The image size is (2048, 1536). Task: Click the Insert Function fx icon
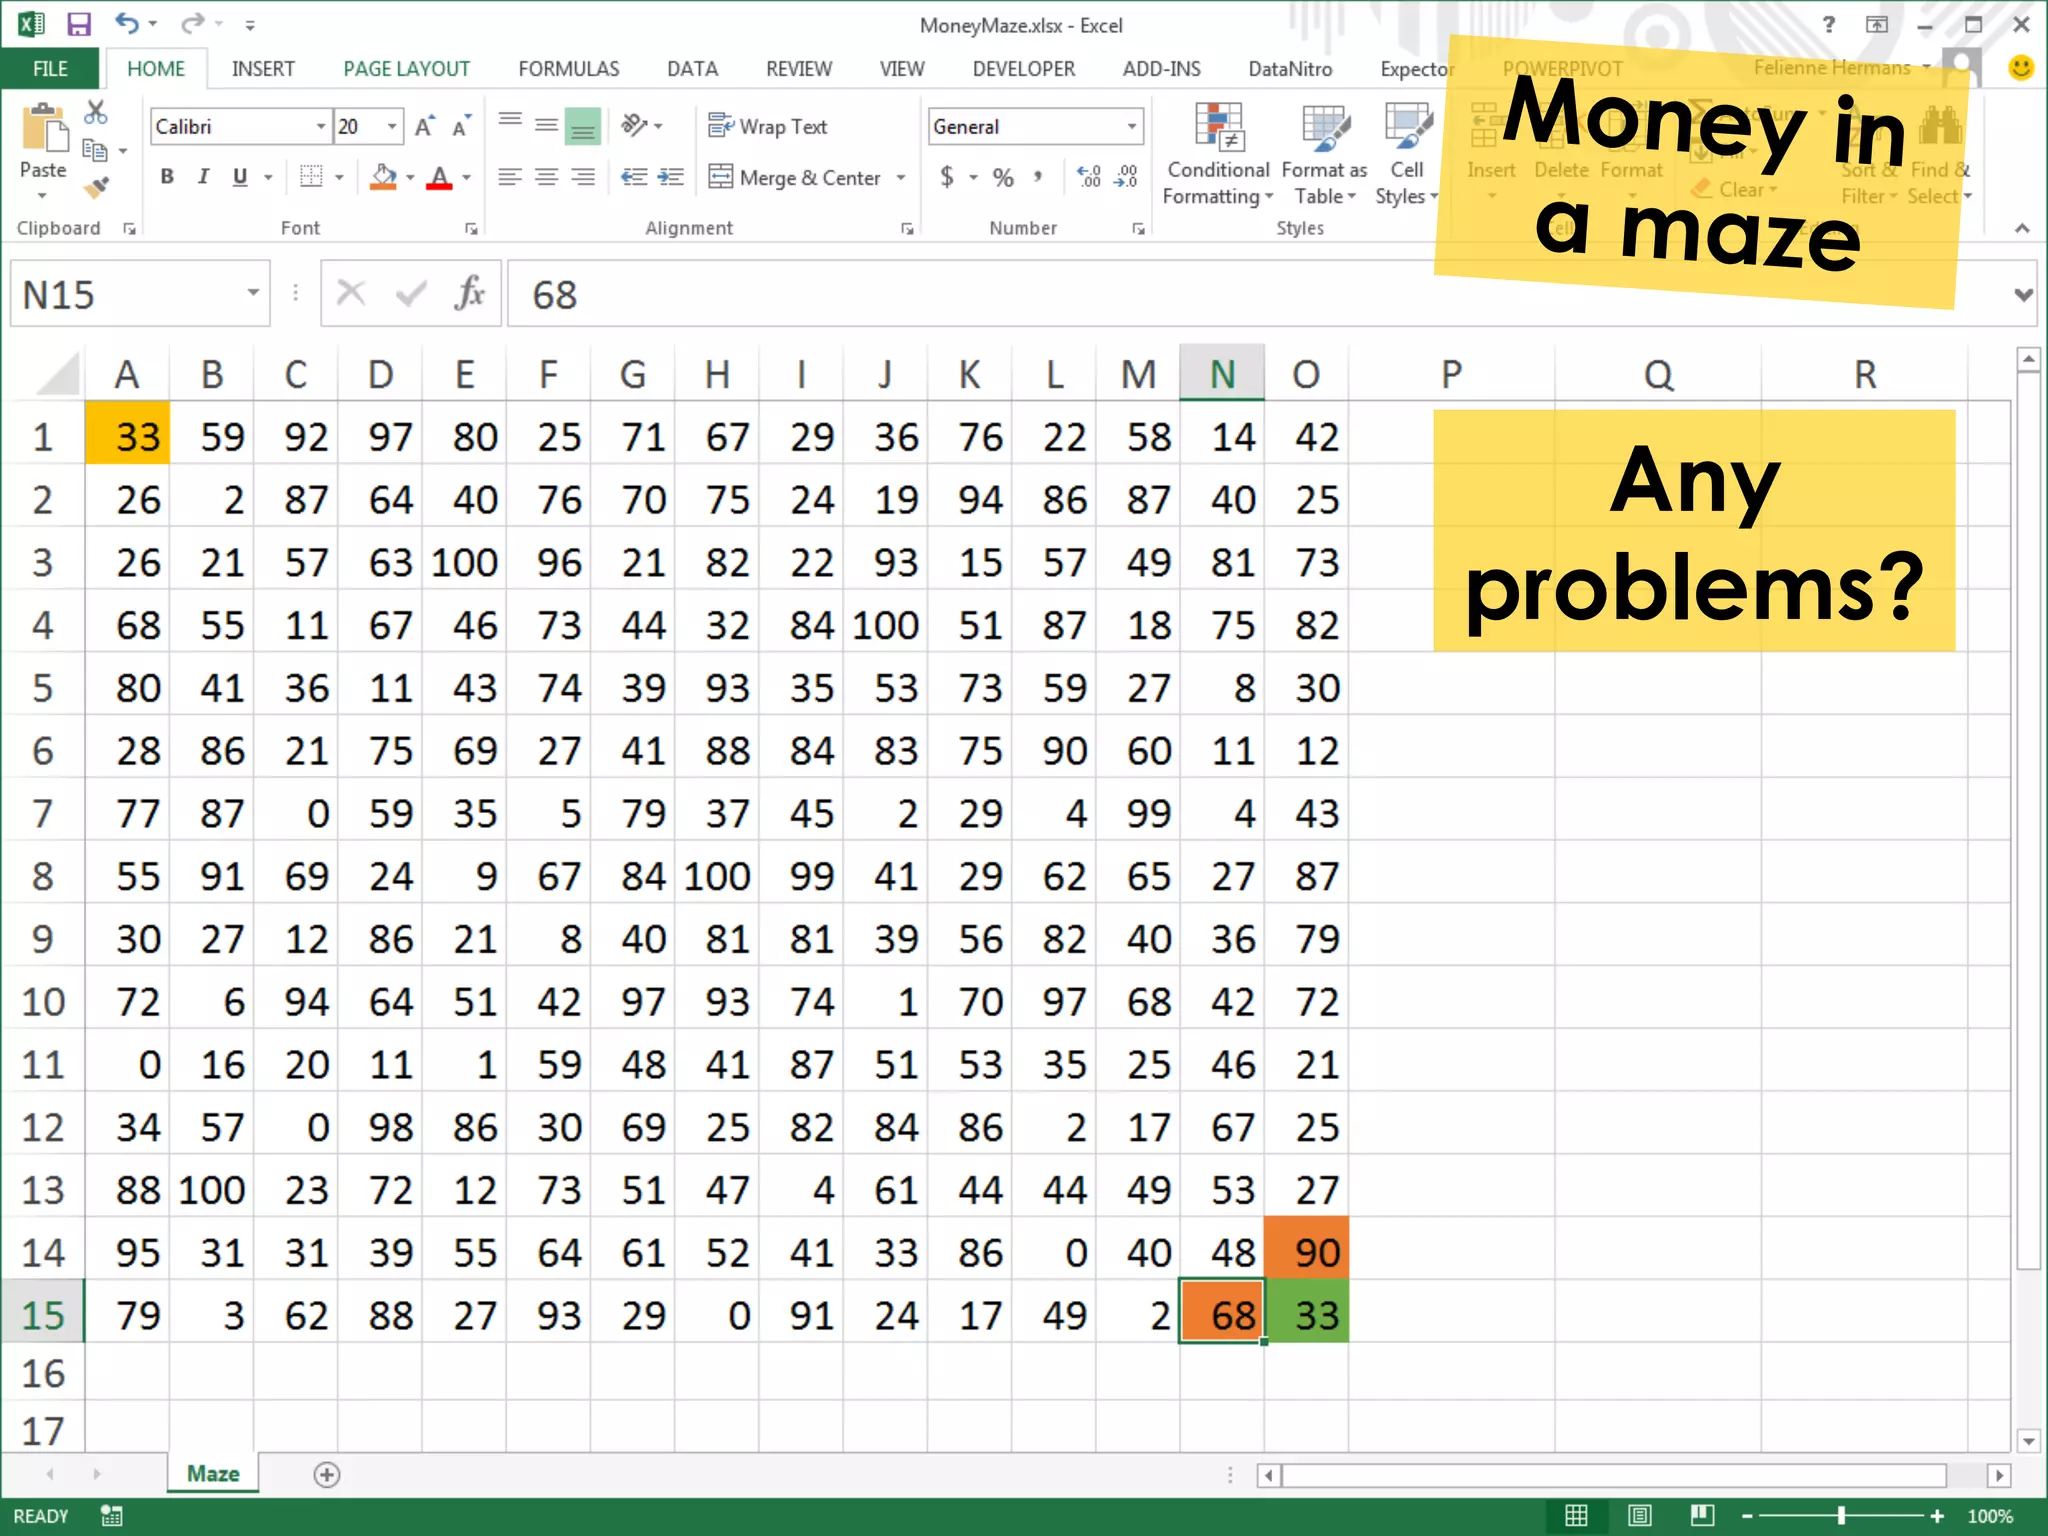pos(469,294)
